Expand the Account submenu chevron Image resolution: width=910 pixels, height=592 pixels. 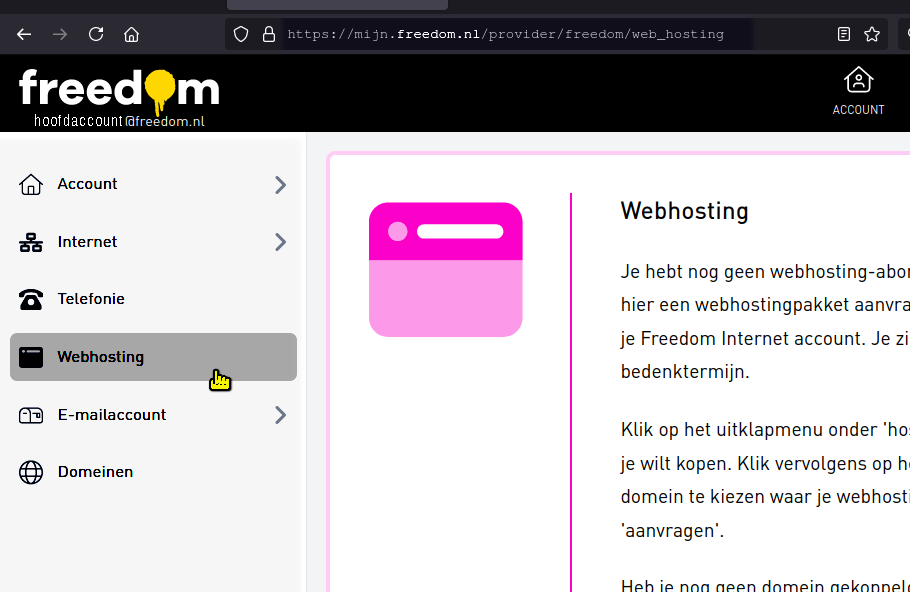pos(280,185)
